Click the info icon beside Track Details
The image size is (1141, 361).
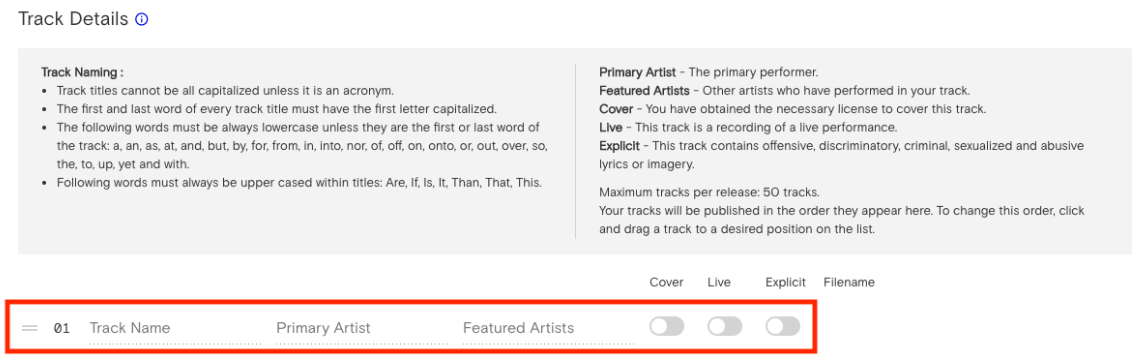(142, 20)
